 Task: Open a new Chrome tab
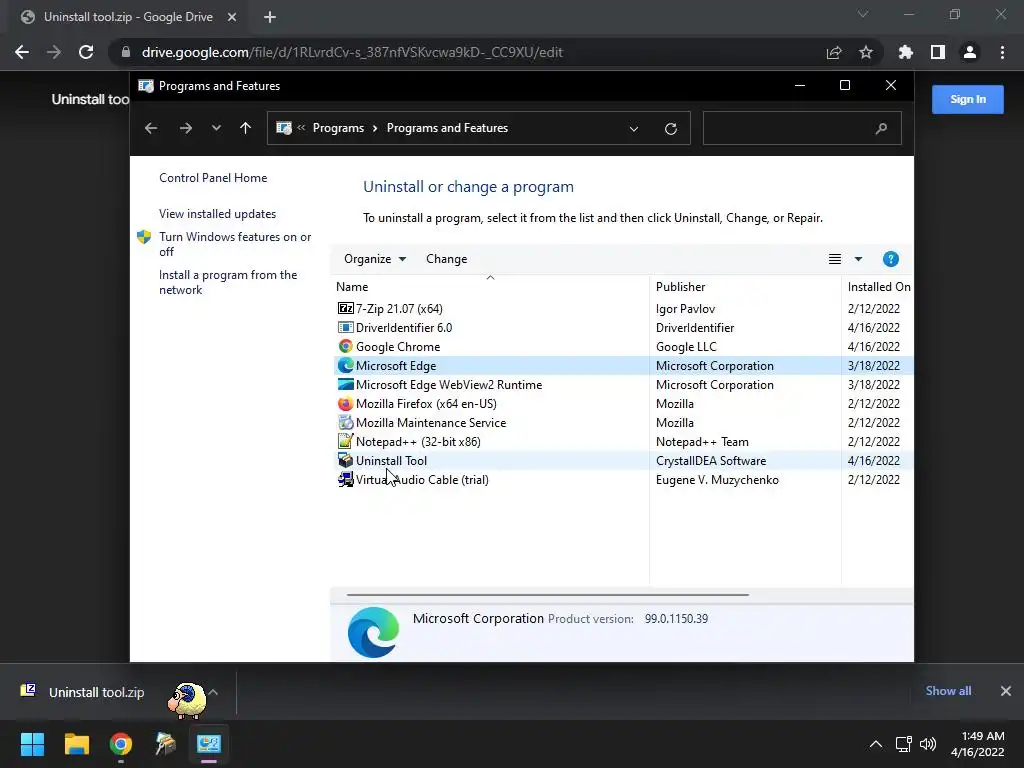point(270,17)
